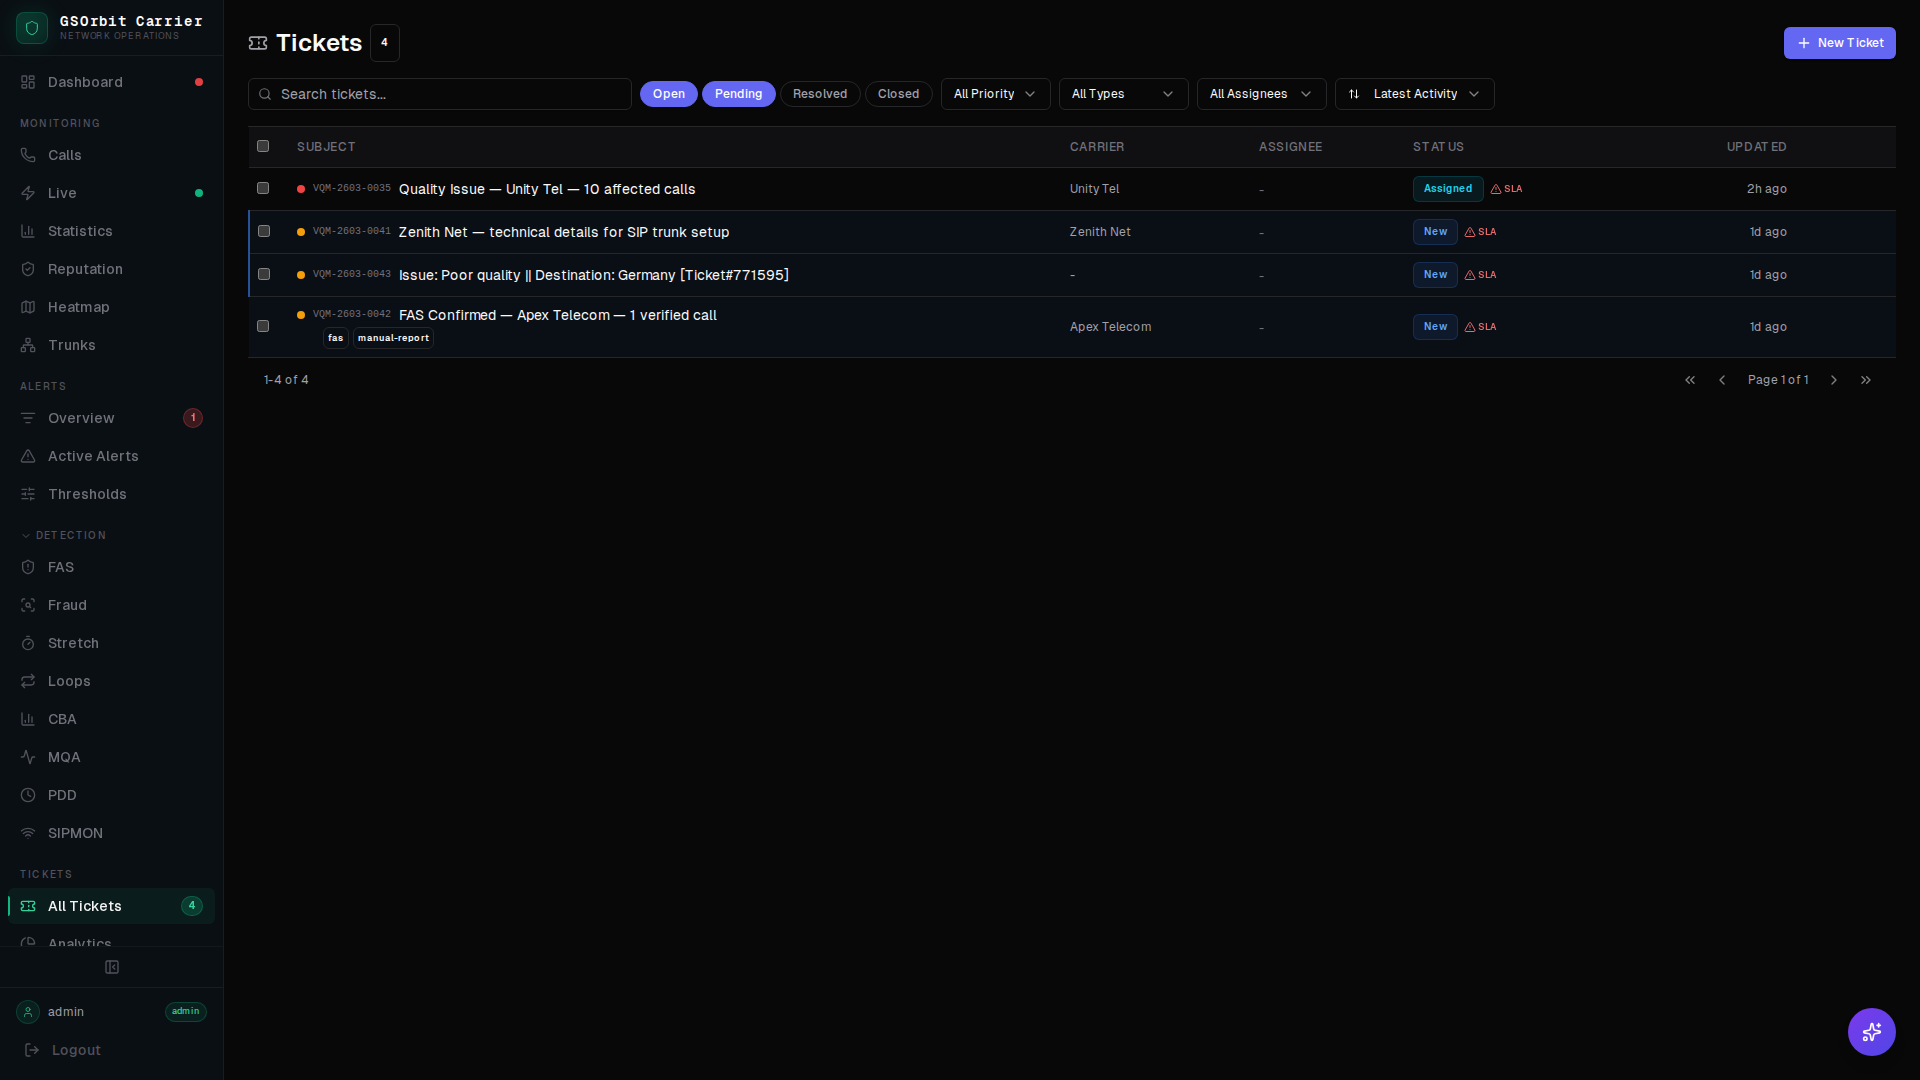Open the Quality Issue Unity Tel ticket
The height and width of the screenshot is (1080, 1920).
pos(547,189)
